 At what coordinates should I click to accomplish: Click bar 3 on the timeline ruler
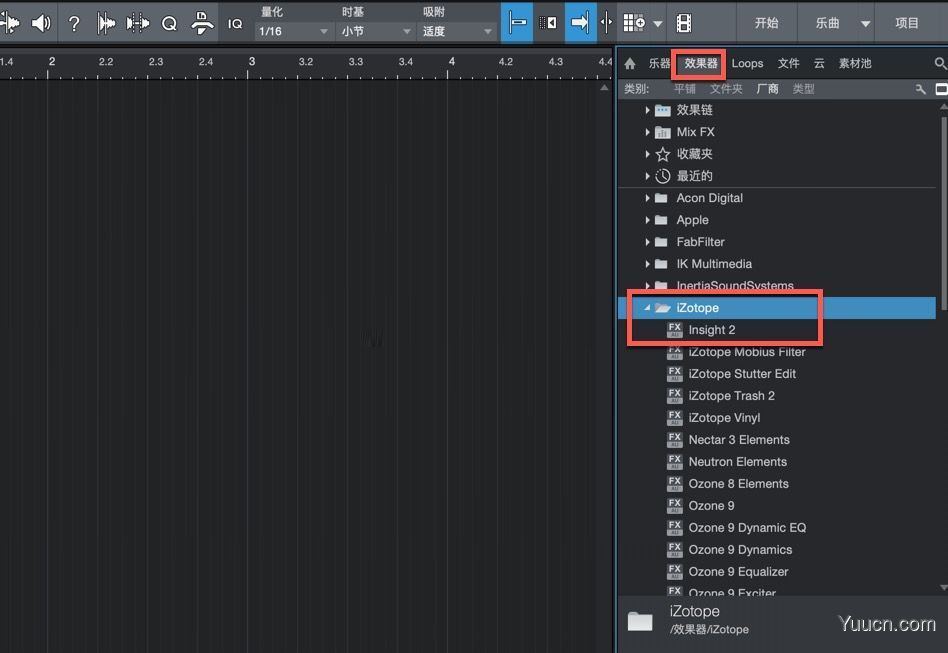[252, 61]
